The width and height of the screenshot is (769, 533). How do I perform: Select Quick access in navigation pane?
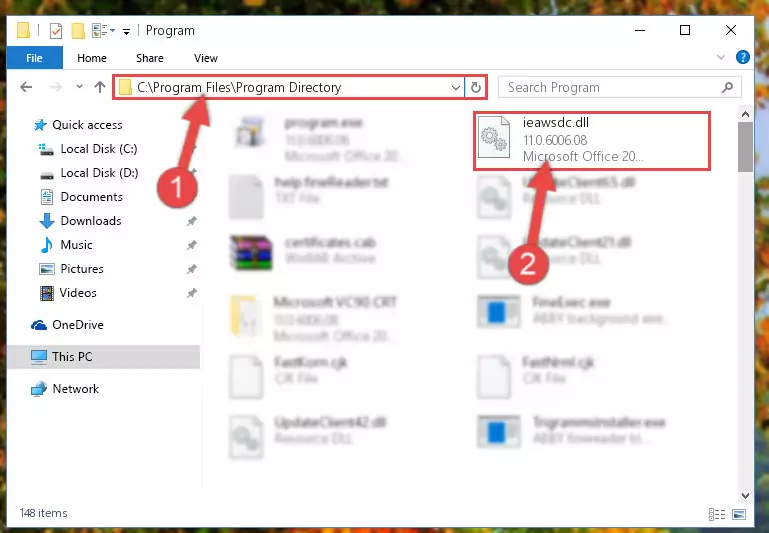click(x=87, y=125)
